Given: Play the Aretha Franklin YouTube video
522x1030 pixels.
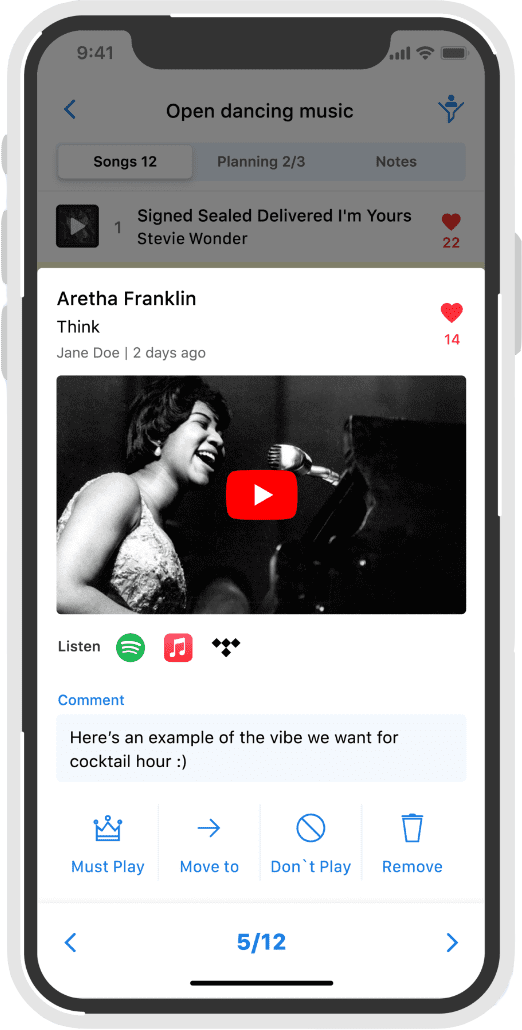Looking at the screenshot, I should [x=261, y=495].
